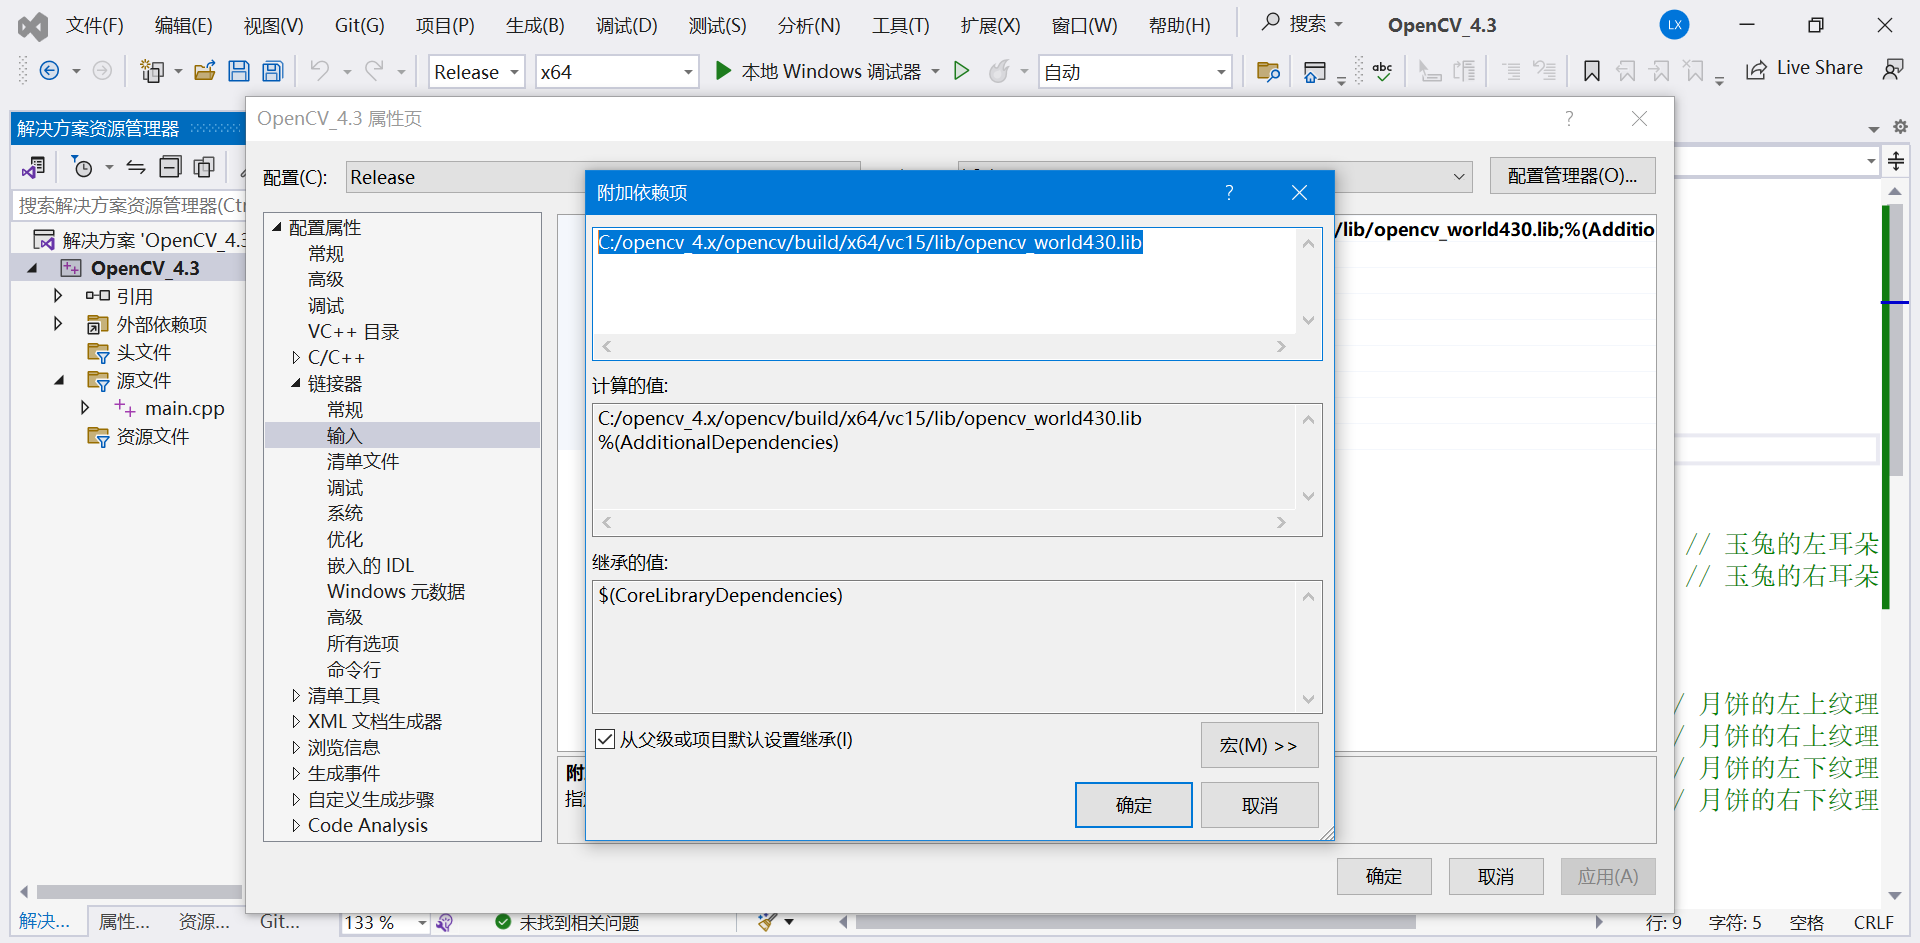Image resolution: width=1920 pixels, height=943 pixels.
Task: Click the 配置管理器(O)... button
Action: click(1572, 176)
